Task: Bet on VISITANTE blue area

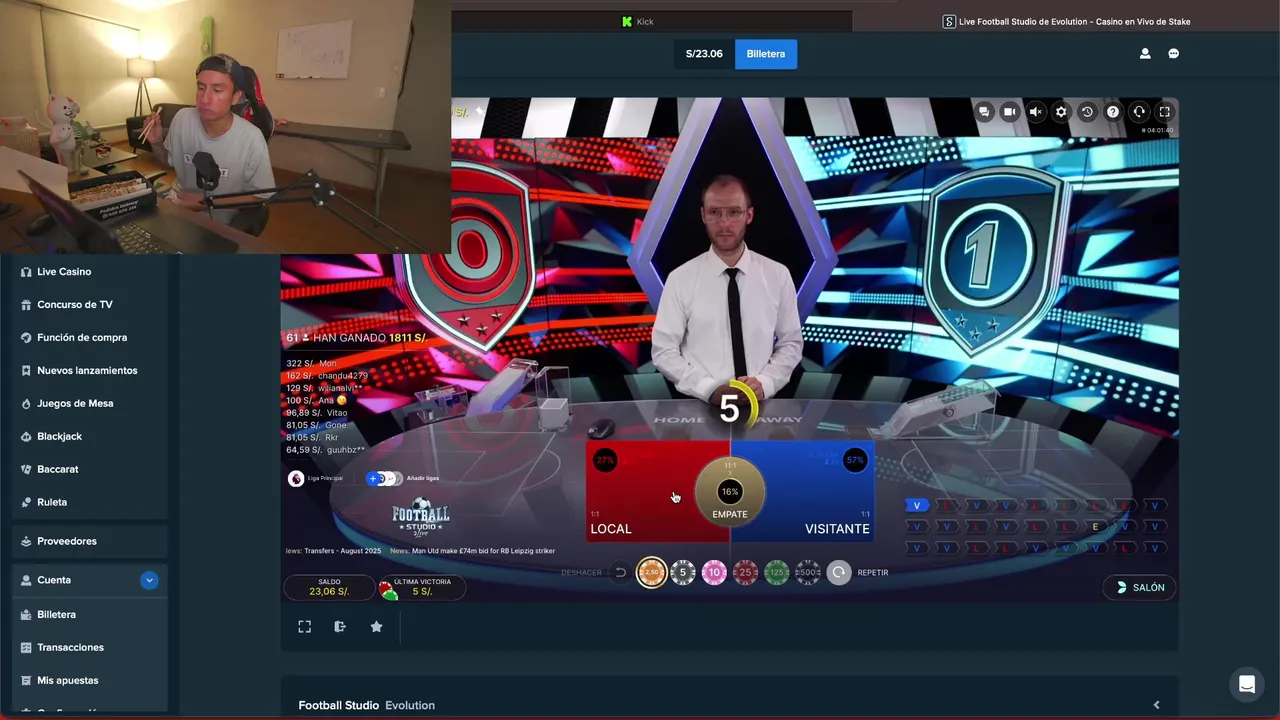Action: coord(815,492)
